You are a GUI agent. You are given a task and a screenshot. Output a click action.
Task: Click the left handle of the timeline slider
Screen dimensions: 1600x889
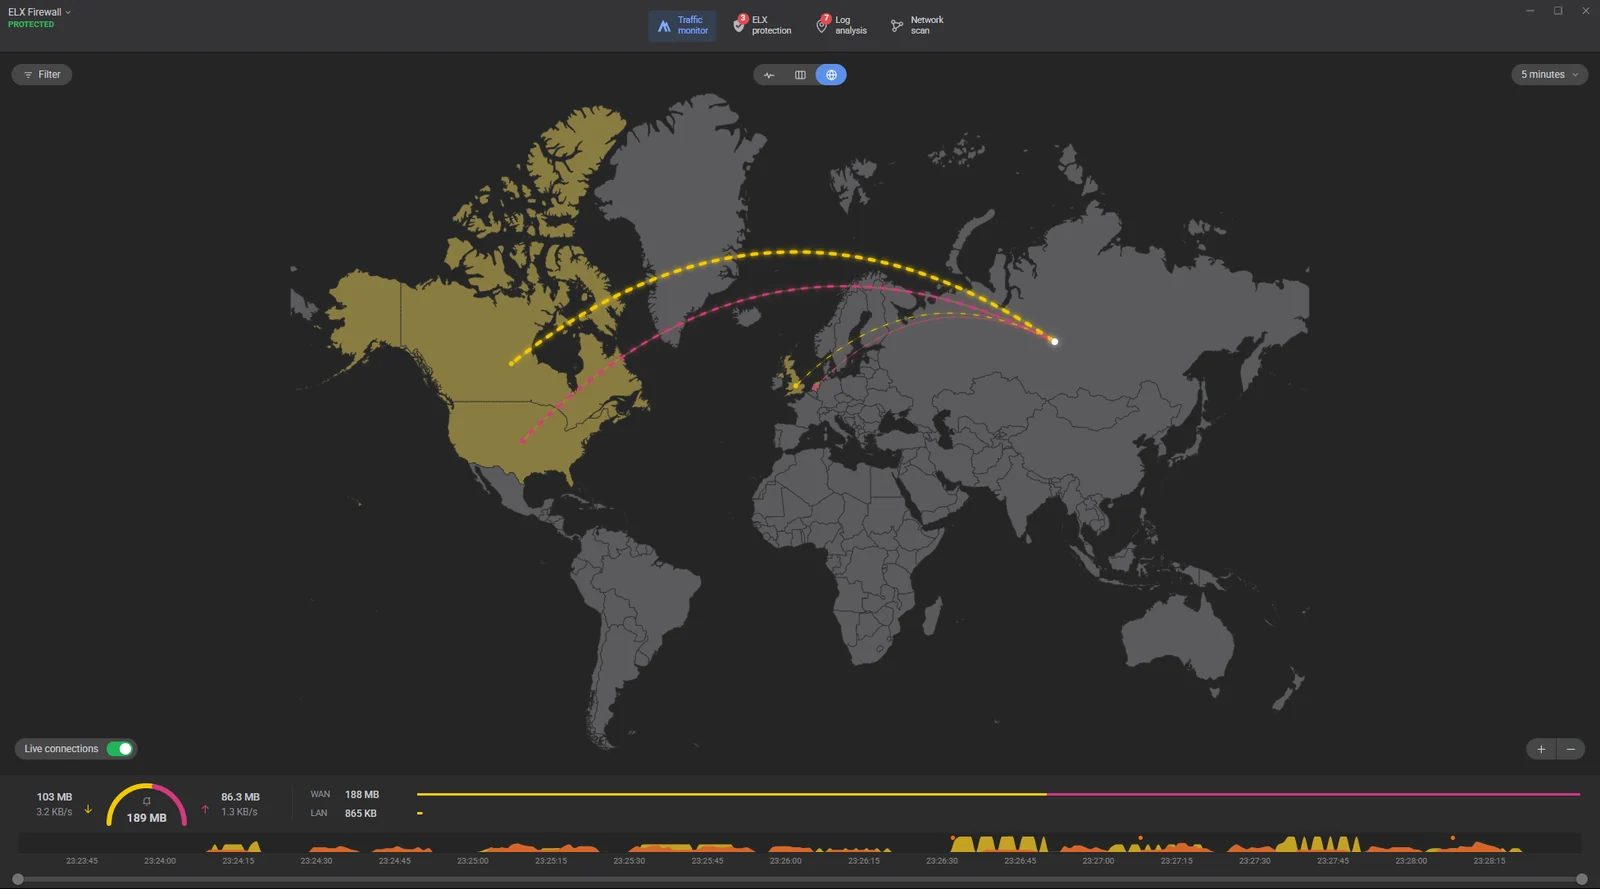tap(18, 879)
